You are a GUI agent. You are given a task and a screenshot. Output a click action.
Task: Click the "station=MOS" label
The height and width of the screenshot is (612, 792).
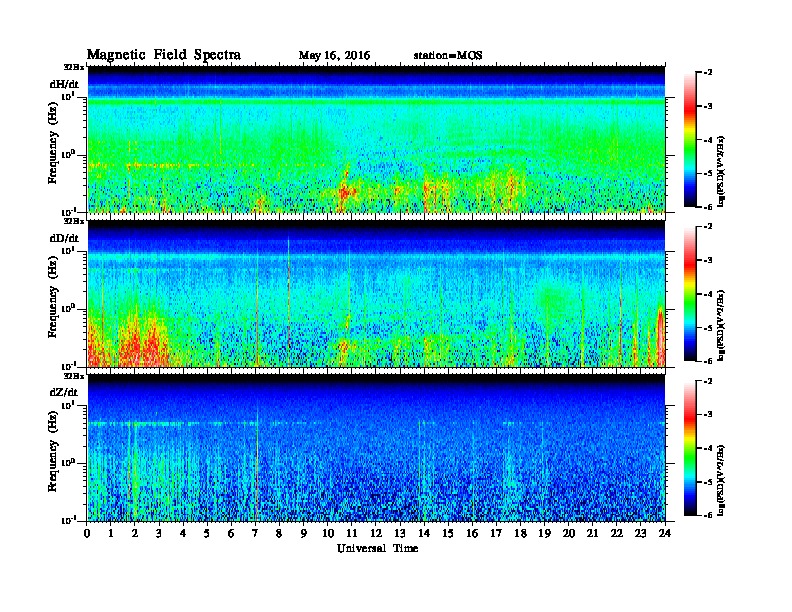coord(448,56)
